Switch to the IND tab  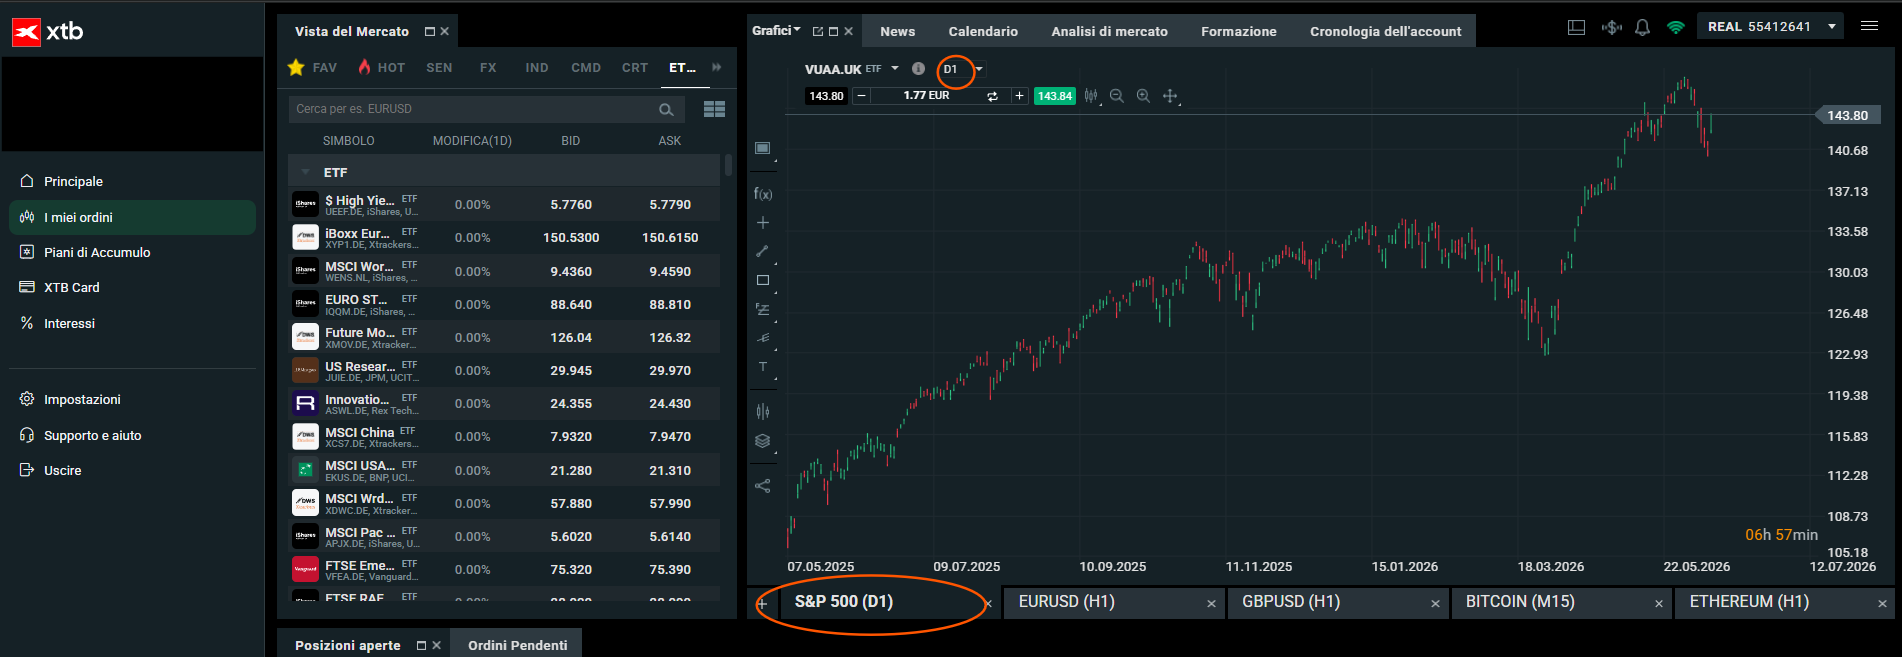pos(537,67)
